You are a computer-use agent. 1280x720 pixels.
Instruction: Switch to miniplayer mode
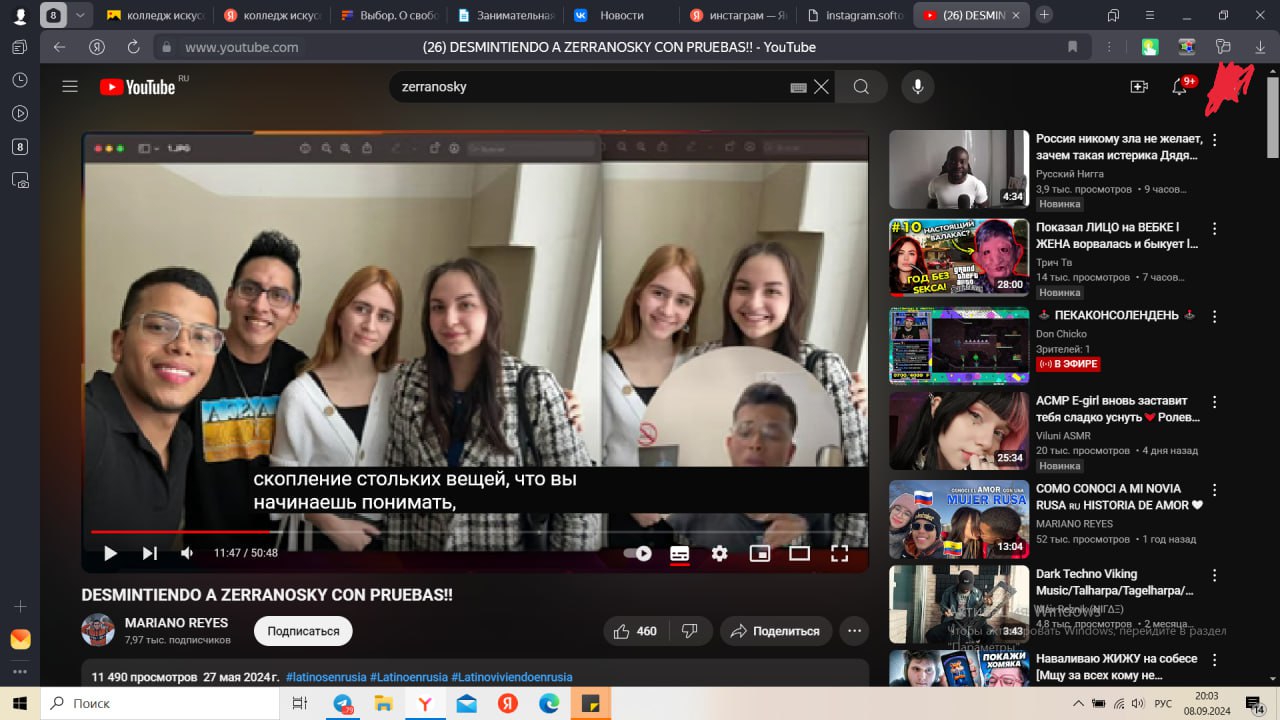pos(760,553)
